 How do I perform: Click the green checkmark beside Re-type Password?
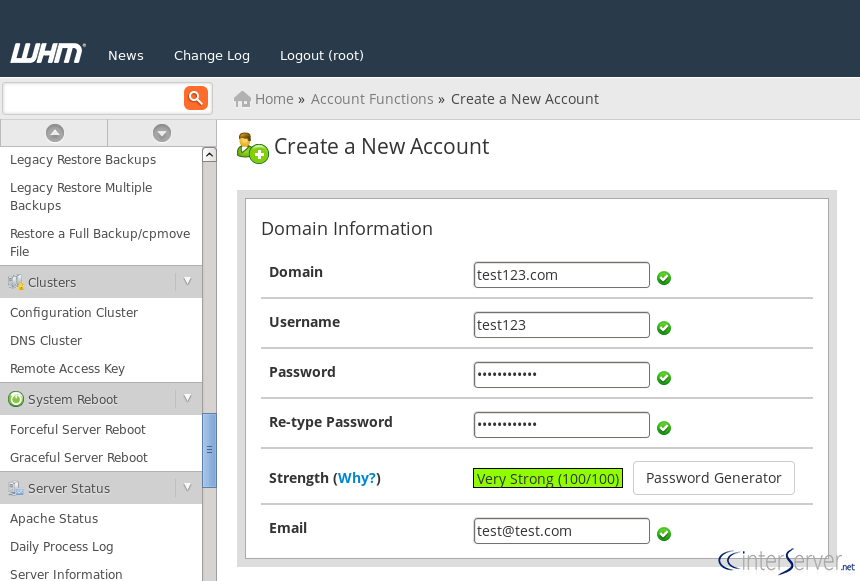click(664, 427)
